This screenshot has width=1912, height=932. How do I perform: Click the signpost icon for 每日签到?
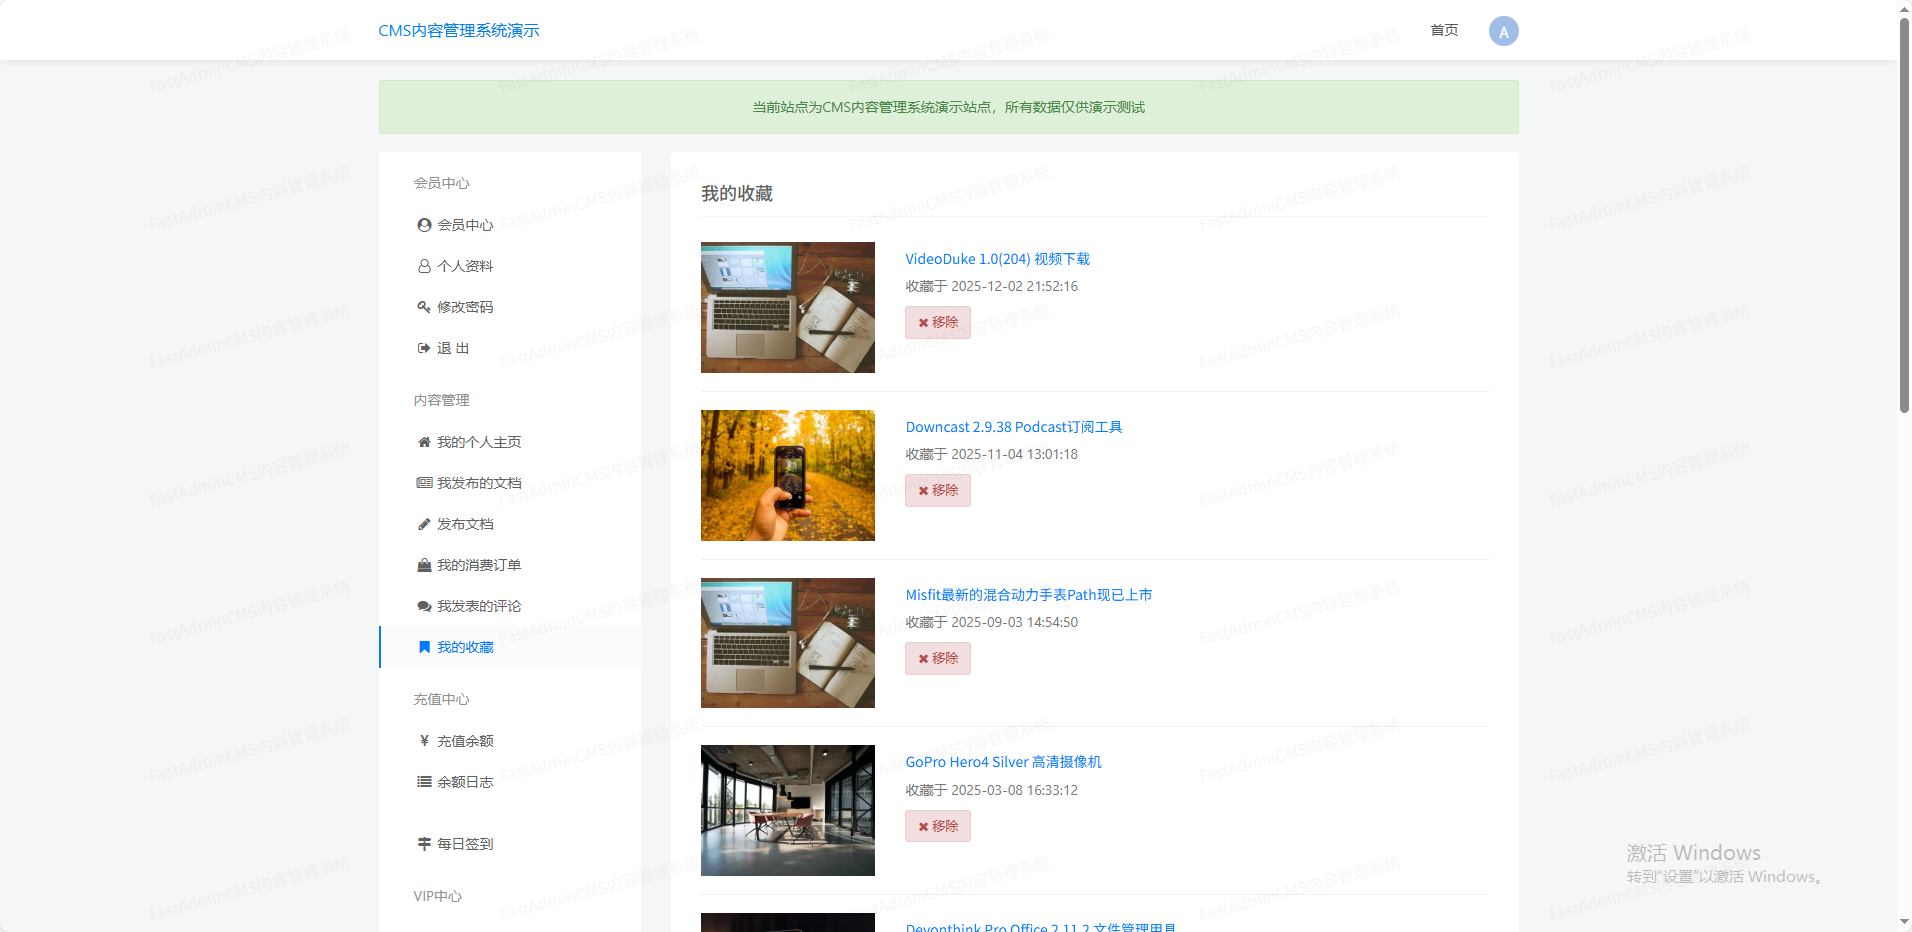tap(424, 844)
